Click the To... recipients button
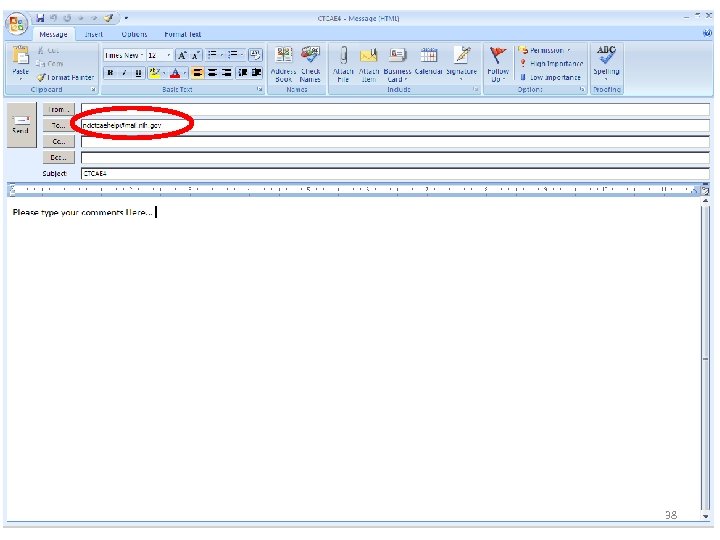720x540 pixels. pyautogui.click(x=58, y=125)
